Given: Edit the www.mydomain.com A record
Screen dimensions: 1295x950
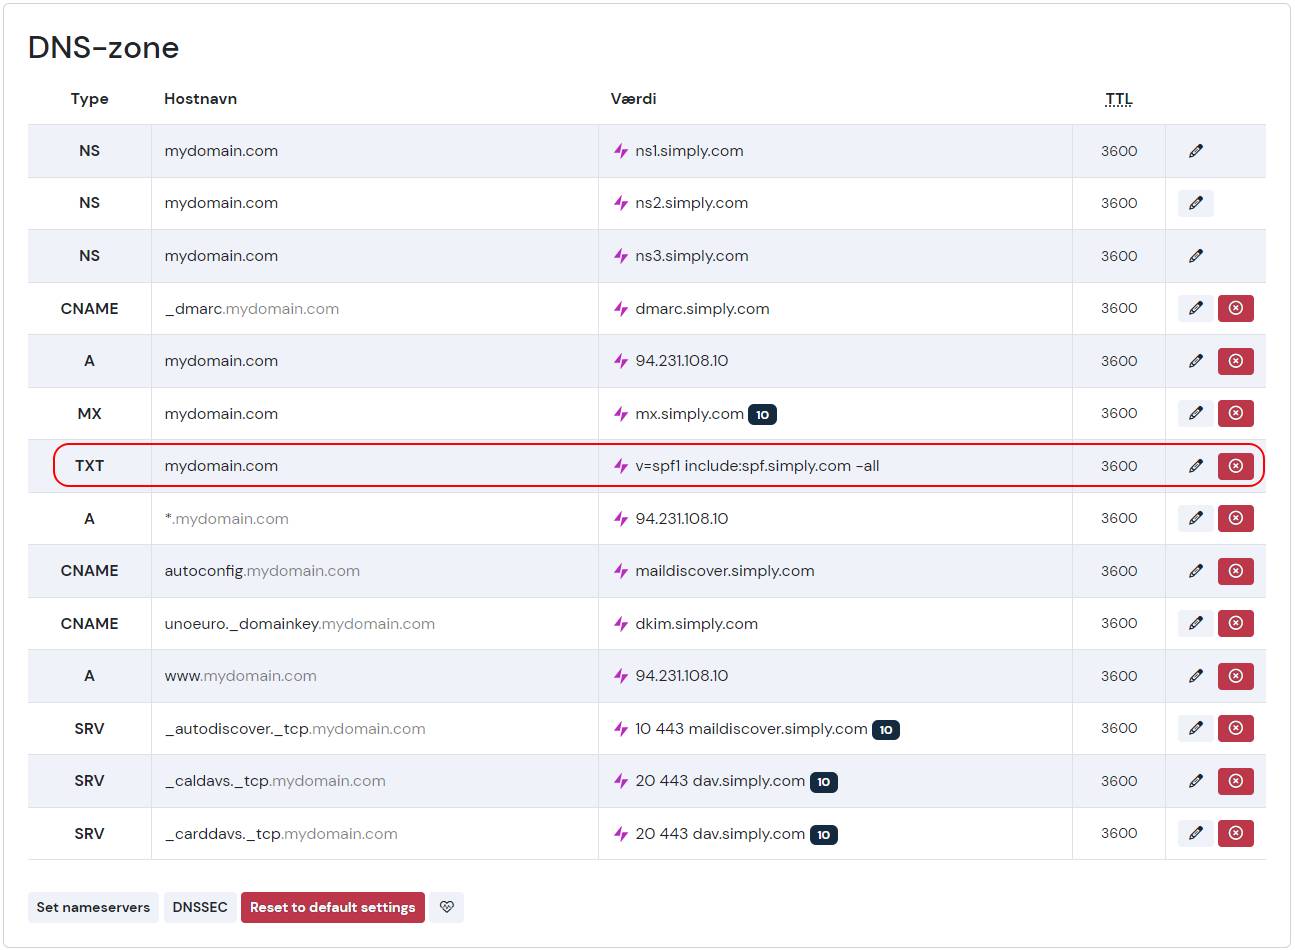Looking at the screenshot, I should click(1195, 675).
